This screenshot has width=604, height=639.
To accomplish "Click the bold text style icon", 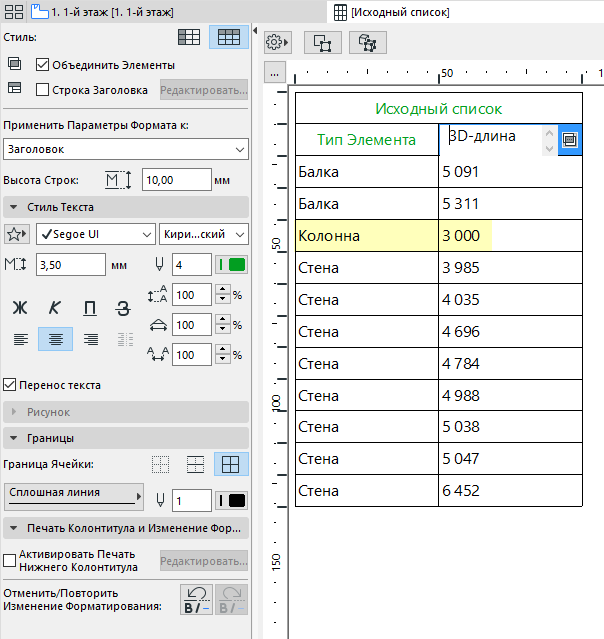I will point(19,308).
